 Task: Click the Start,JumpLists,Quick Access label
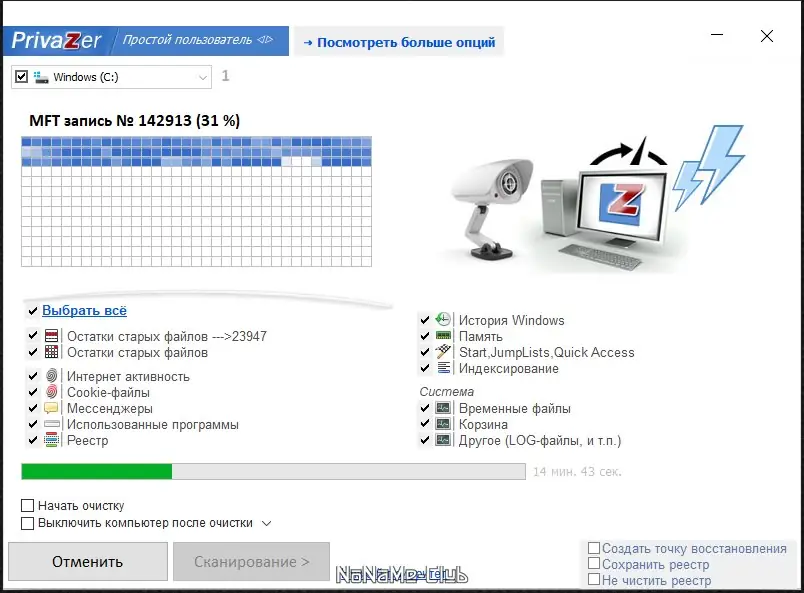click(547, 352)
